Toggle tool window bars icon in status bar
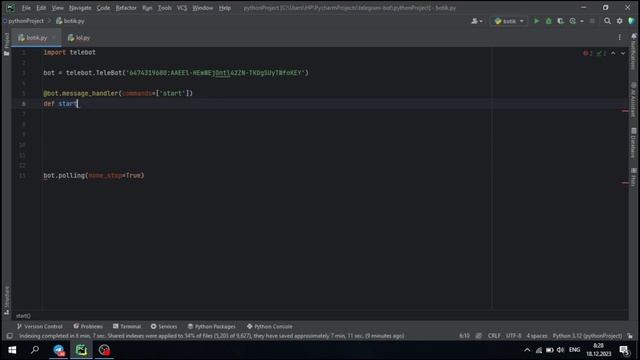This screenshot has height=360, width=640. 9,336
